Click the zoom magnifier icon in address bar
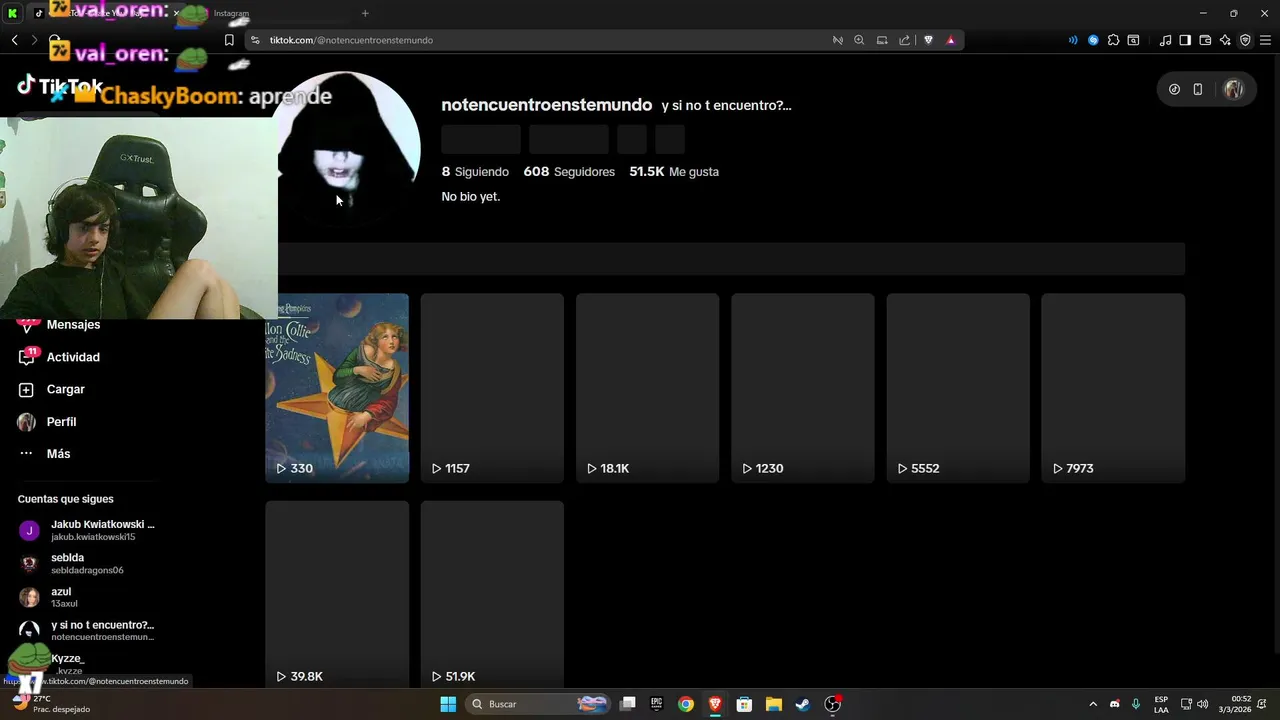Viewport: 1280px width, 720px height. (859, 40)
